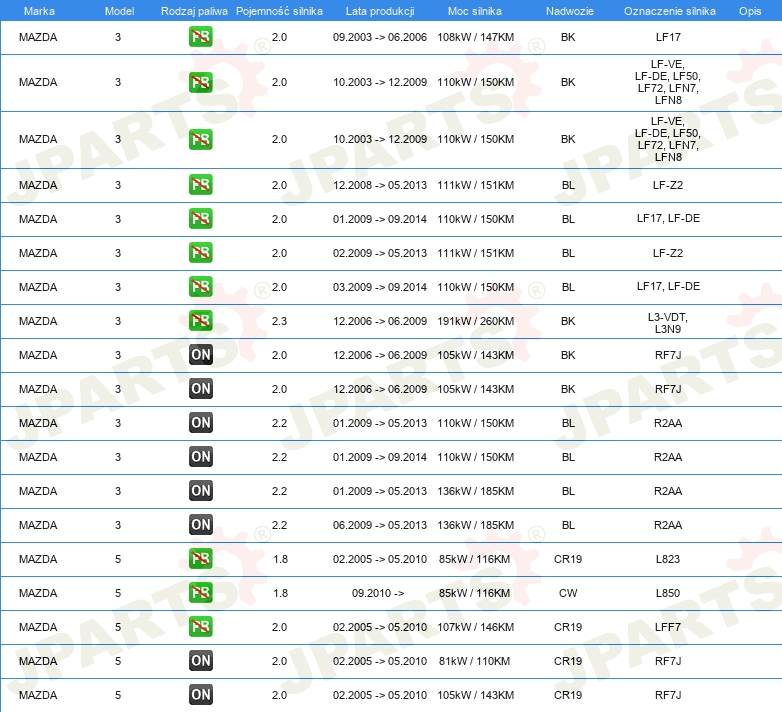Click the petrol PB icon in the LF17 108kW row
Screen dimensions: 782x712
tap(201, 37)
